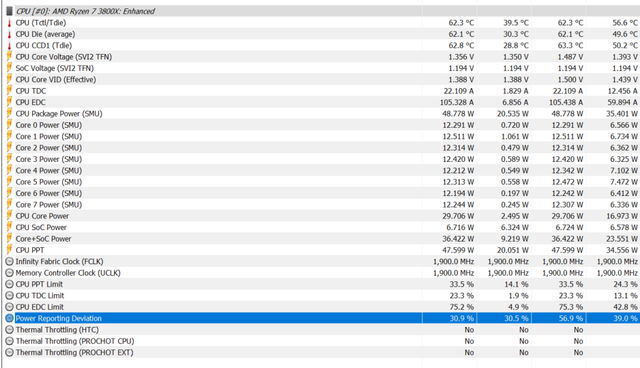Click lightning icon beside CPU EDC
This screenshot has width=640, height=368.
pos(9,102)
